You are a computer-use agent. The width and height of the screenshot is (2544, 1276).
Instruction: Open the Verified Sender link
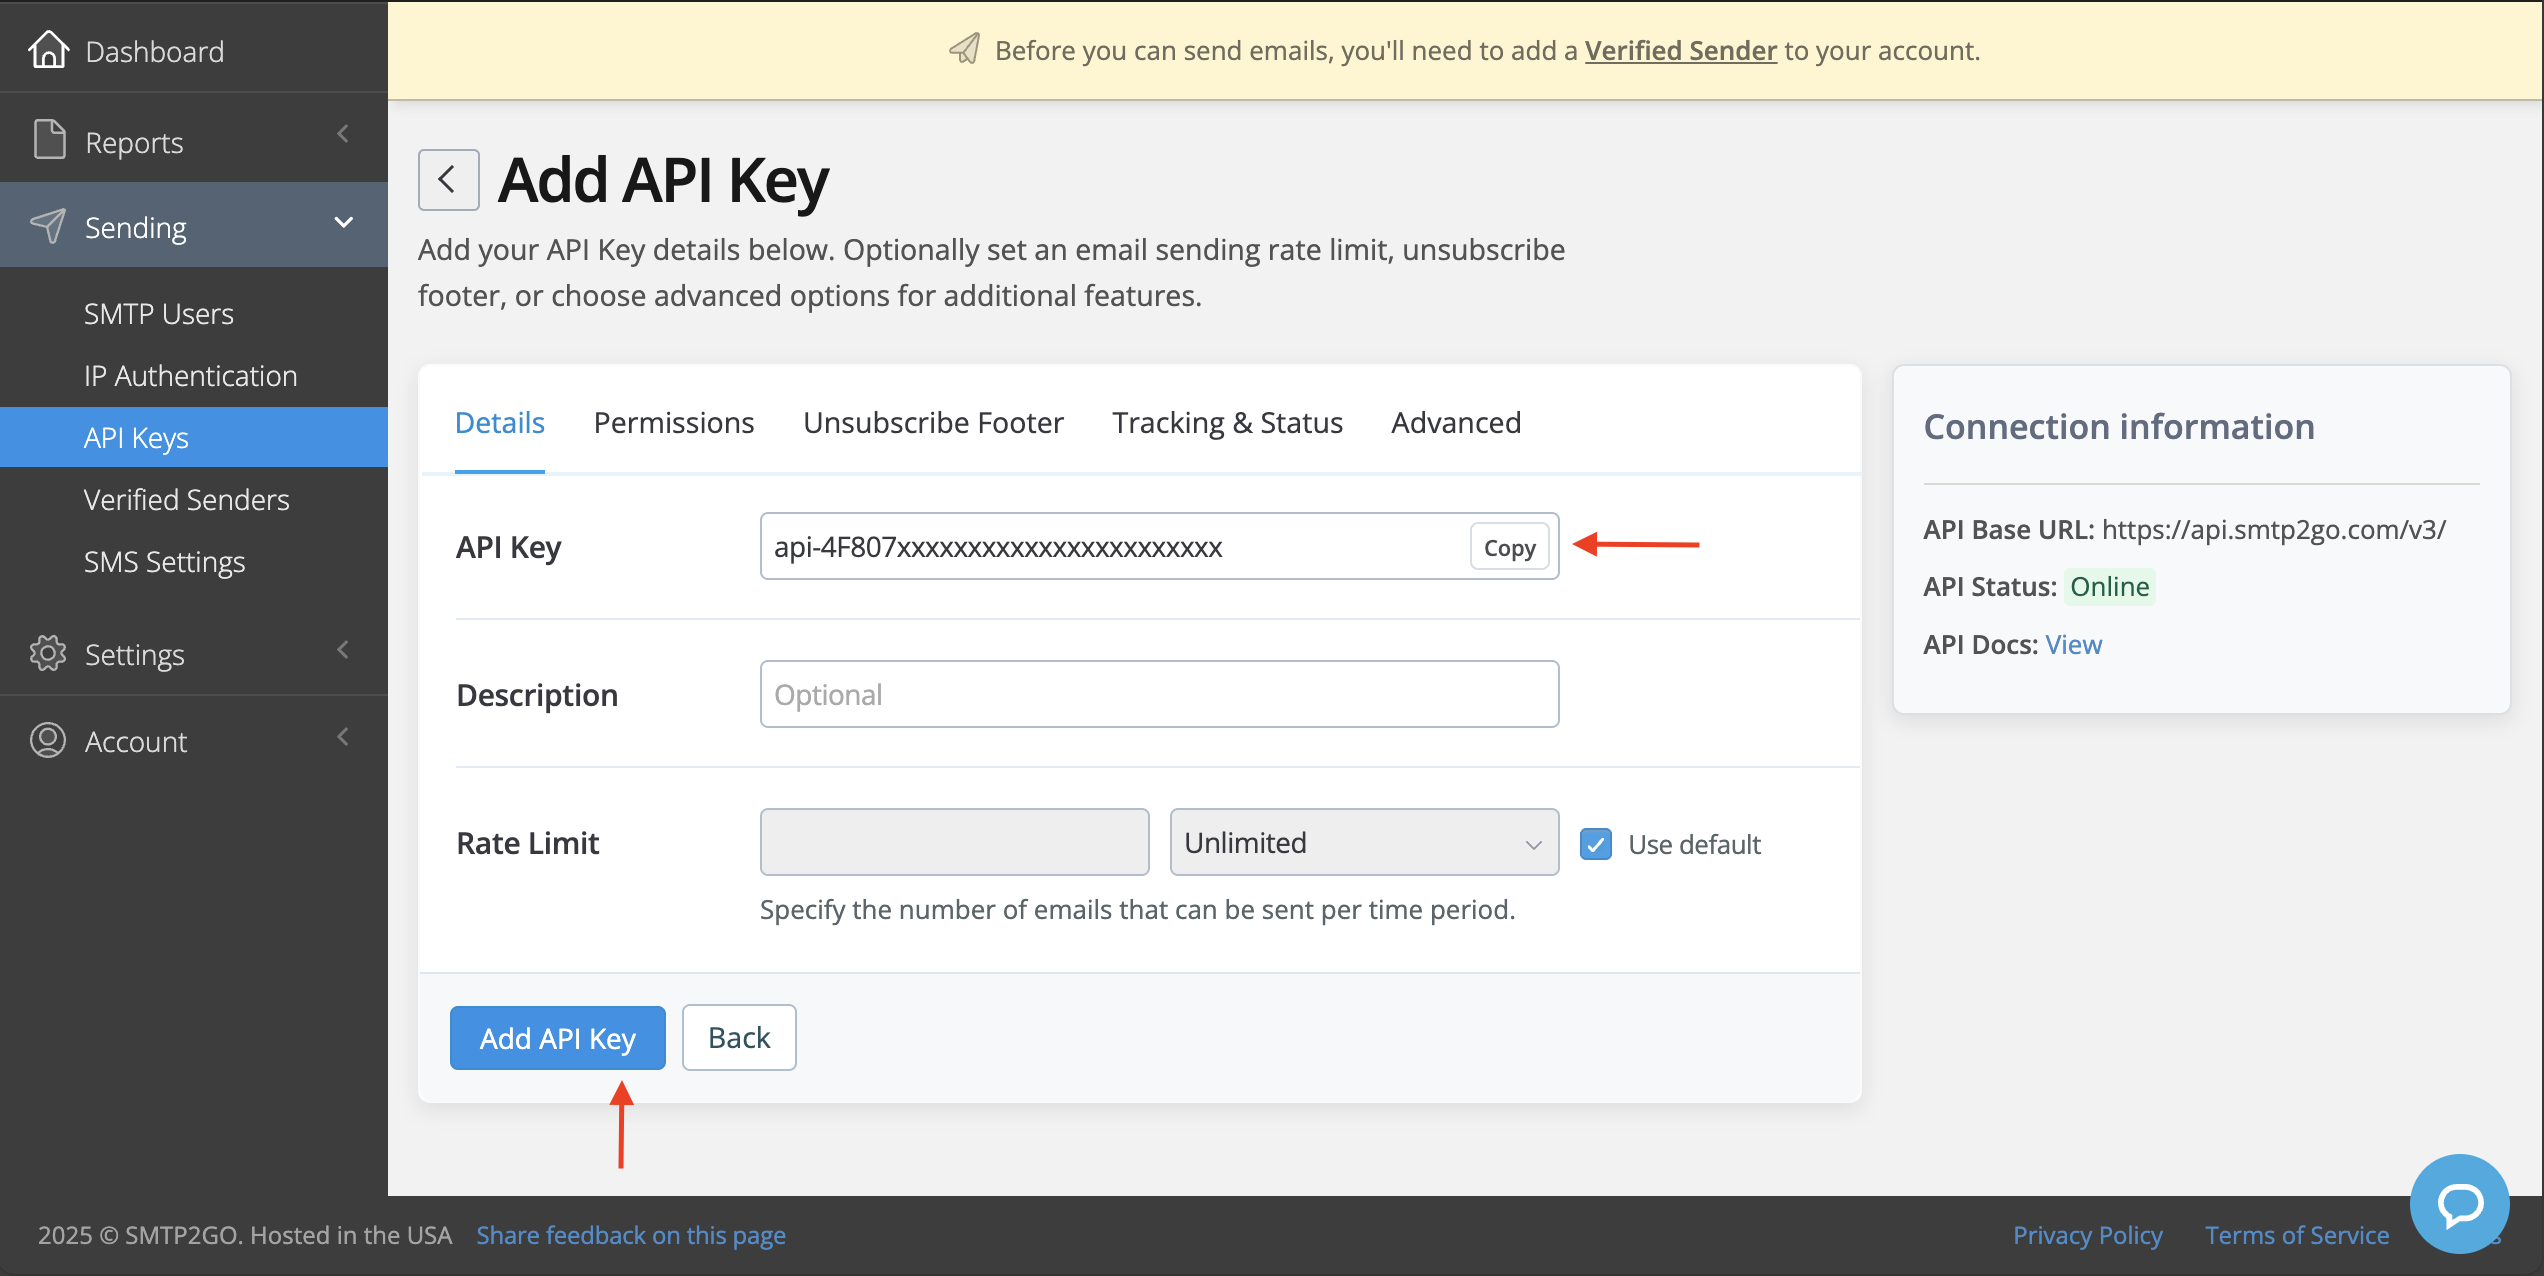pyautogui.click(x=1680, y=50)
